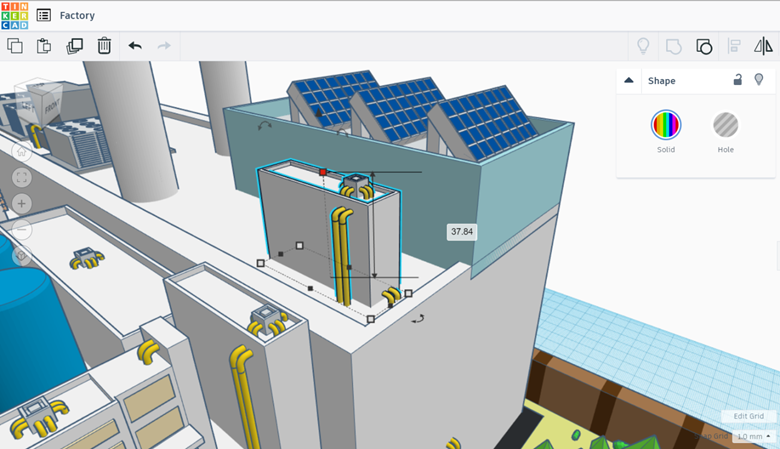
Task: Click the red top height handle
Action: [x=323, y=172]
